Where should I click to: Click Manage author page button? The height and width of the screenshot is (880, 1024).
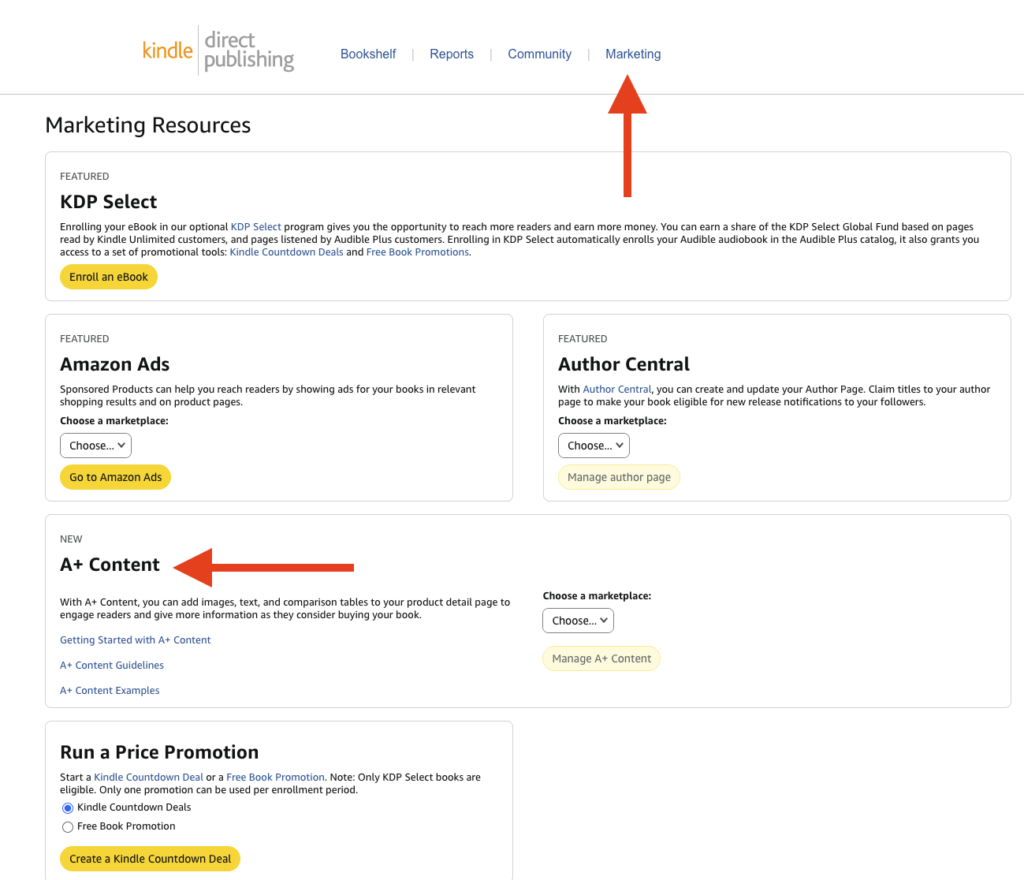[x=619, y=477]
